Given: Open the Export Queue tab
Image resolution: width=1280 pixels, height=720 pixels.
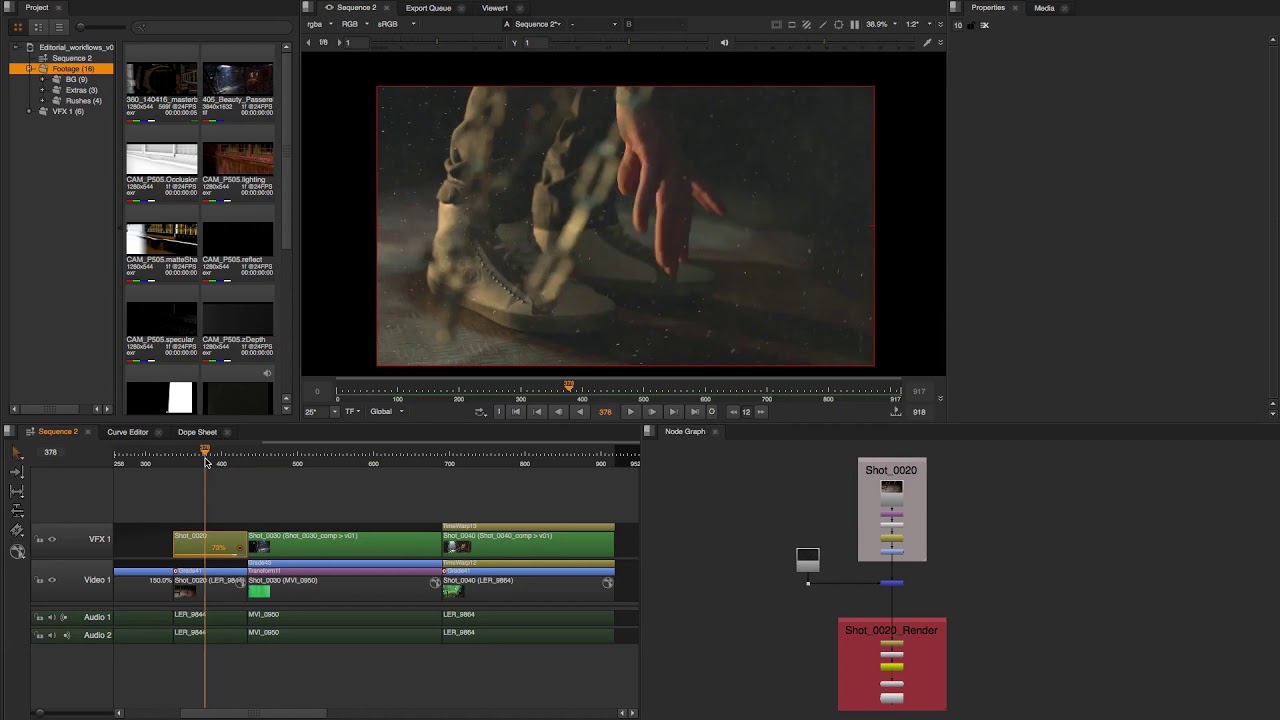Looking at the screenshot, I should [x=428, y=8].
